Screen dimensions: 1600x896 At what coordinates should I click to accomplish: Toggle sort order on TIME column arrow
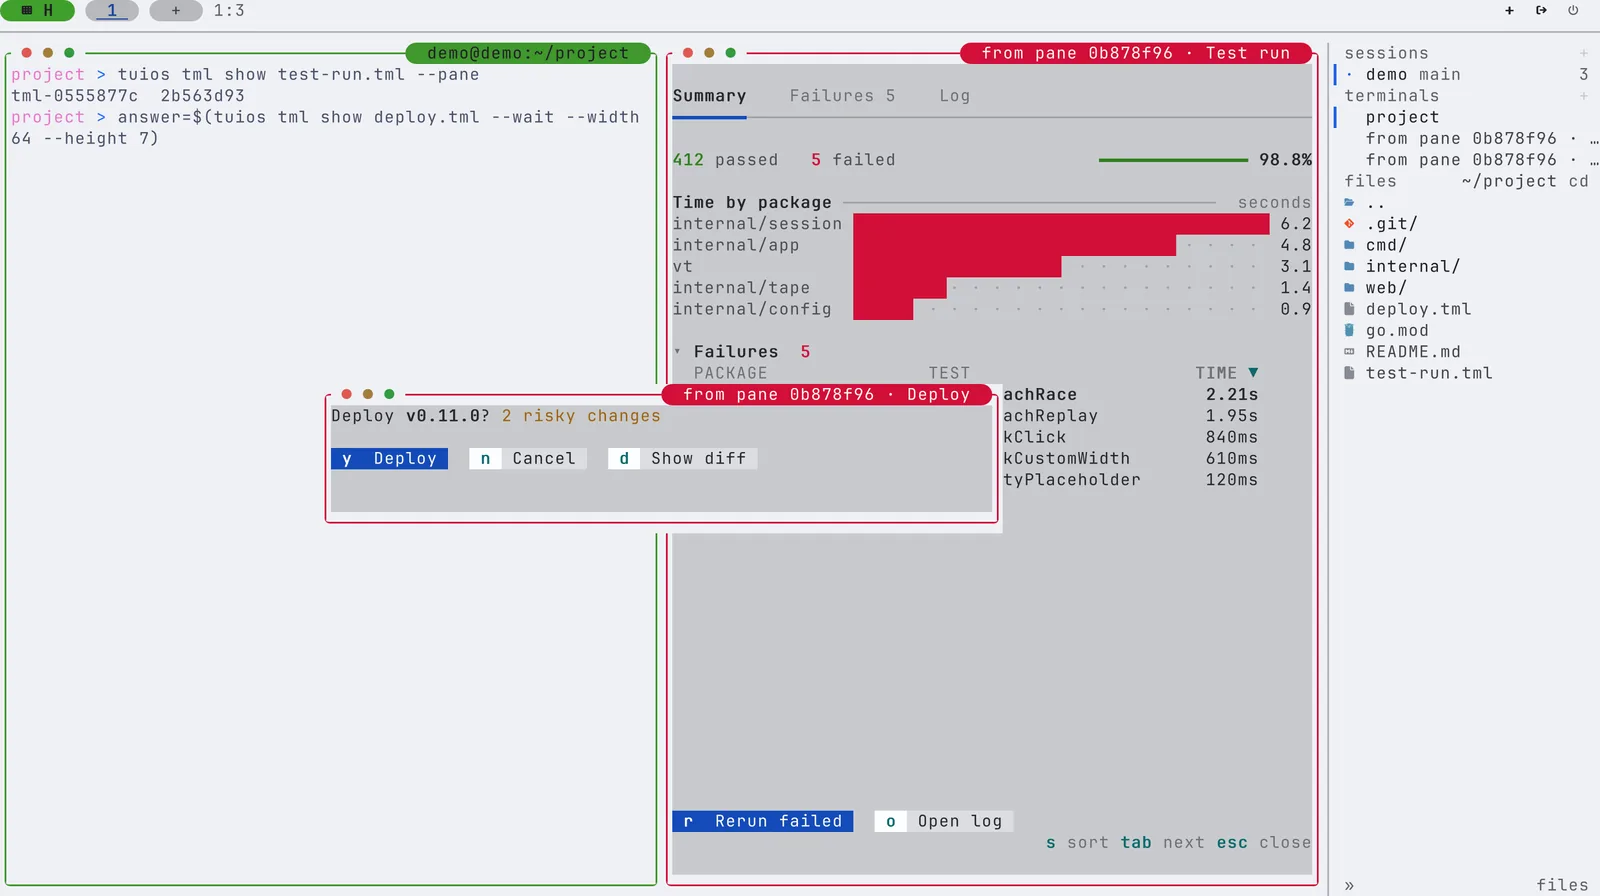tap(1253, 373)
